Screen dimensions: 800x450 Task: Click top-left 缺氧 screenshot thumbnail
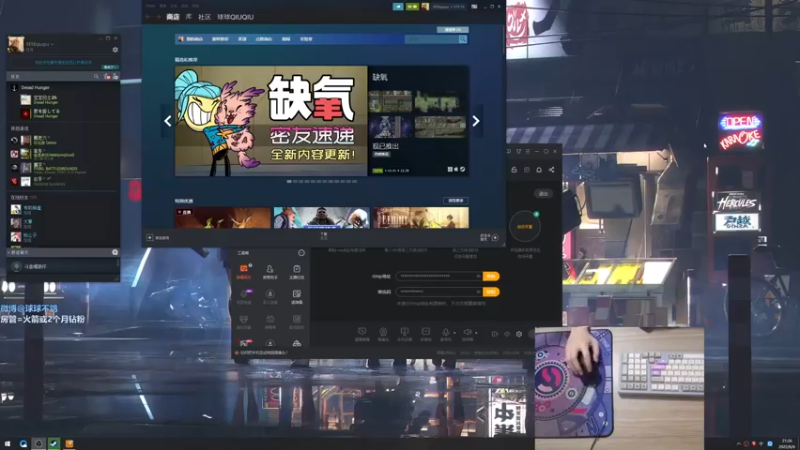[x=390, y=102]
